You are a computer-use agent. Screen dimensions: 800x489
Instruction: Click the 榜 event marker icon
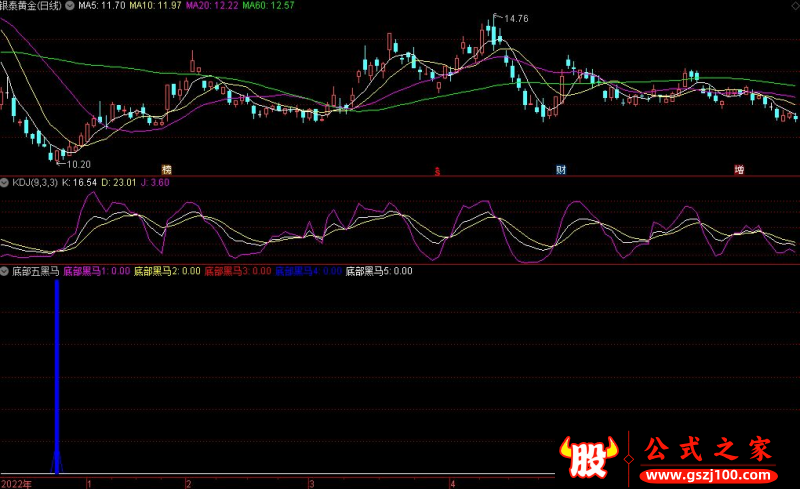(167, 169)
